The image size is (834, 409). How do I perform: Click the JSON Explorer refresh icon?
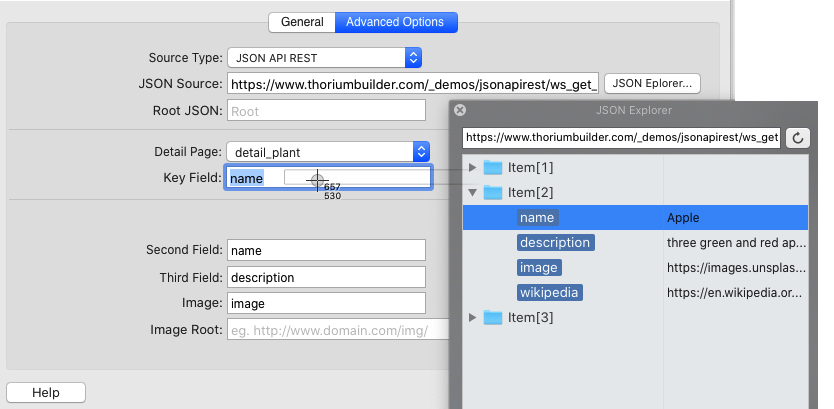click(798, 137)
